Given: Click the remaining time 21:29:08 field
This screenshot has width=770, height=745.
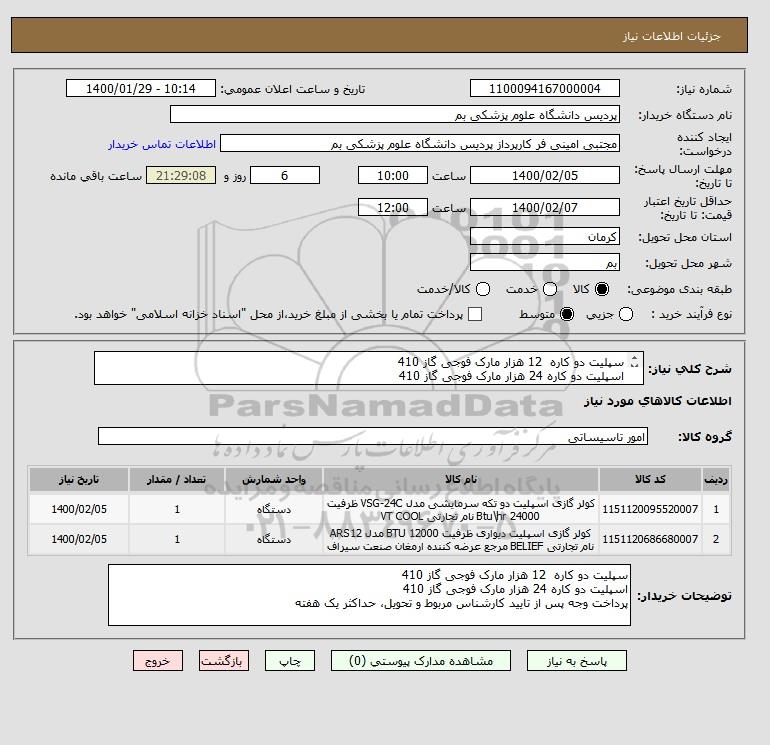Looking at the screenshot, I should click(x=181, y=175).
